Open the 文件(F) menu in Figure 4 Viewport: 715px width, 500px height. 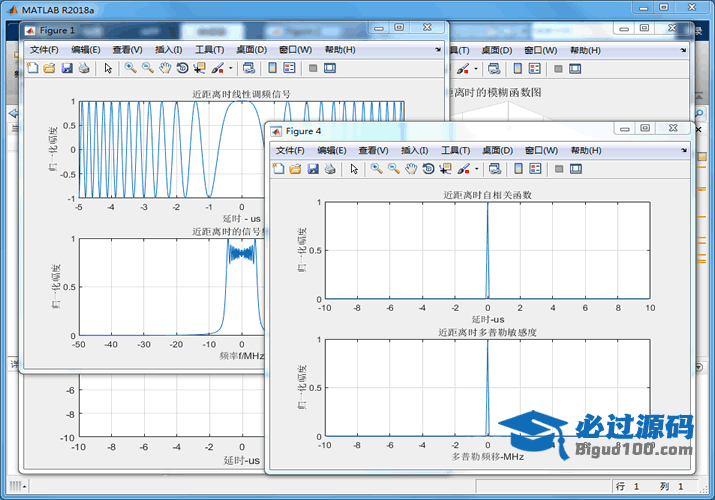(x=290, y=150)
